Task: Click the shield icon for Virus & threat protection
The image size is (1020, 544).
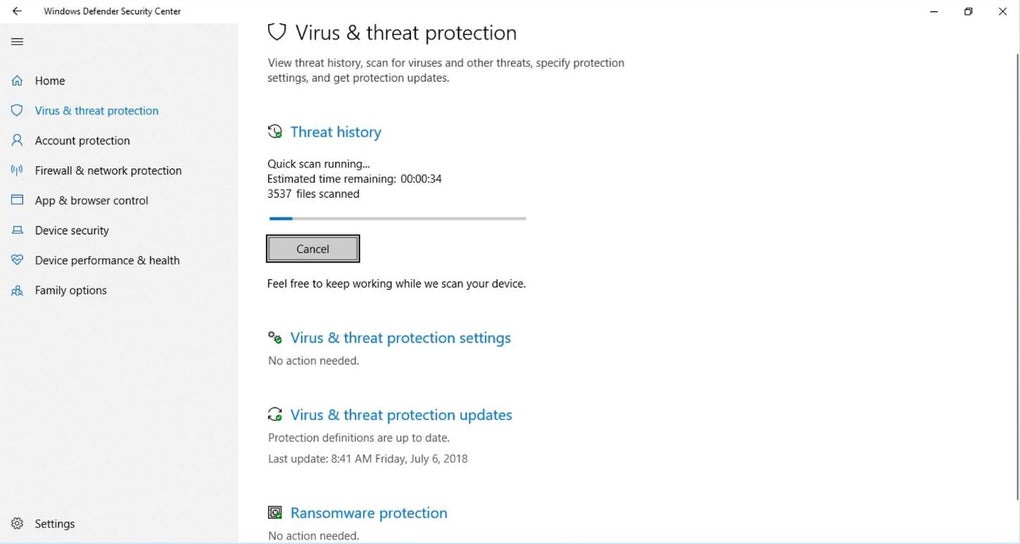Action: pos(17,111)
